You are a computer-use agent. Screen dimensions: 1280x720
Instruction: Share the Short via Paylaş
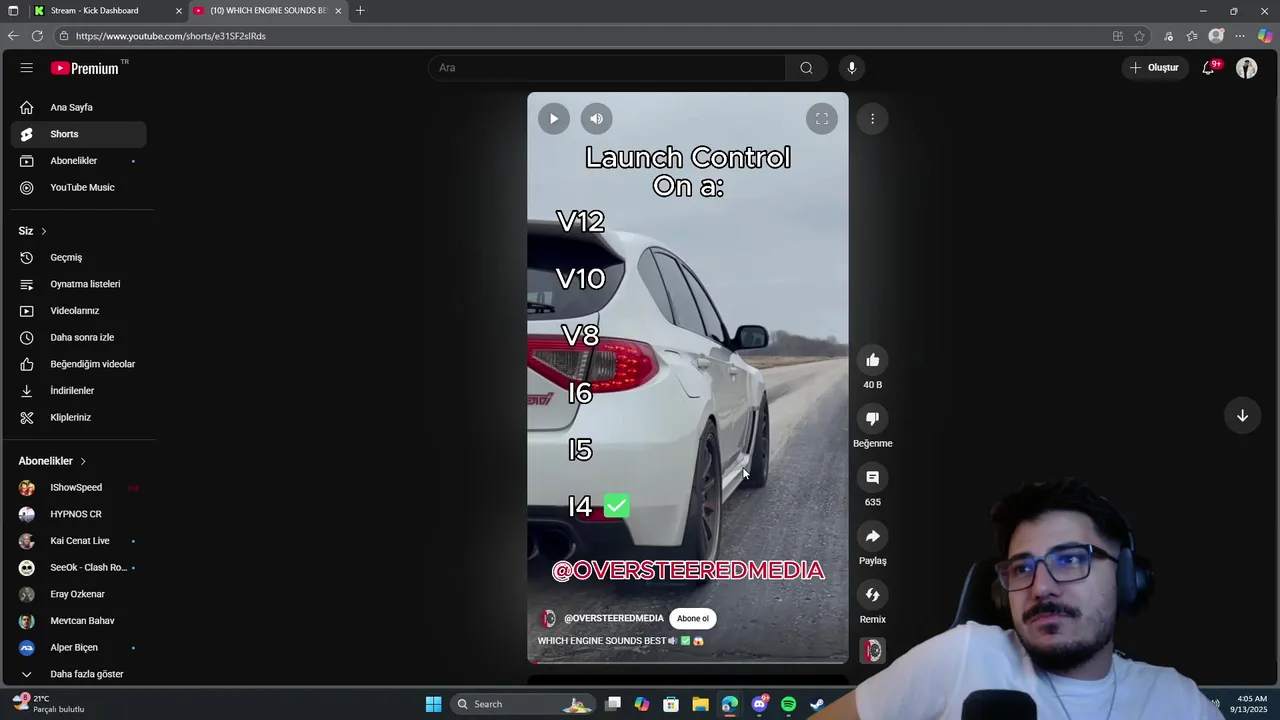873,536
